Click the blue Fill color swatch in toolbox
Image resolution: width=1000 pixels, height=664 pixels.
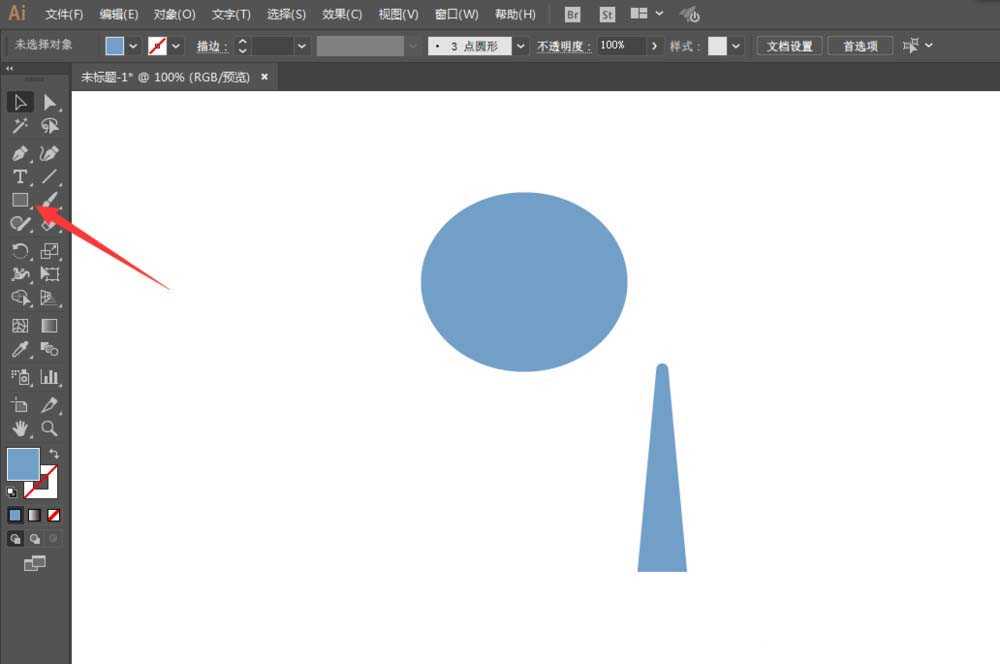click(23, 464)
